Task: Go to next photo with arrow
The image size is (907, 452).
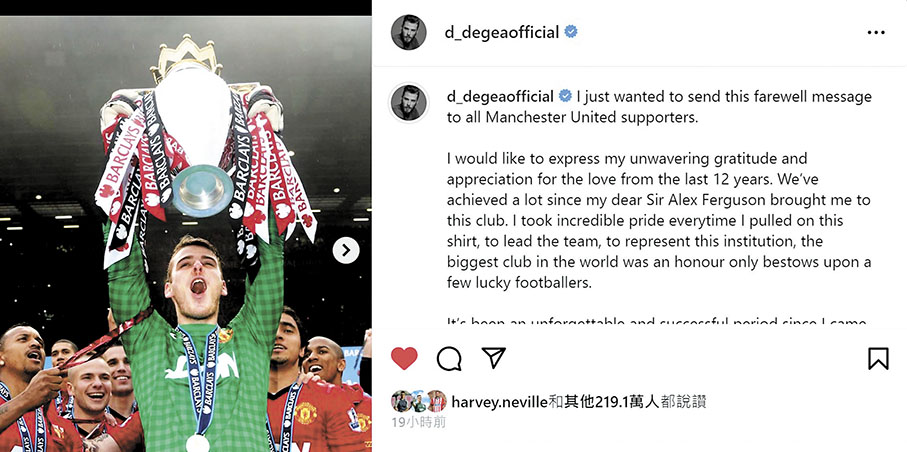Action: point(346,250)
